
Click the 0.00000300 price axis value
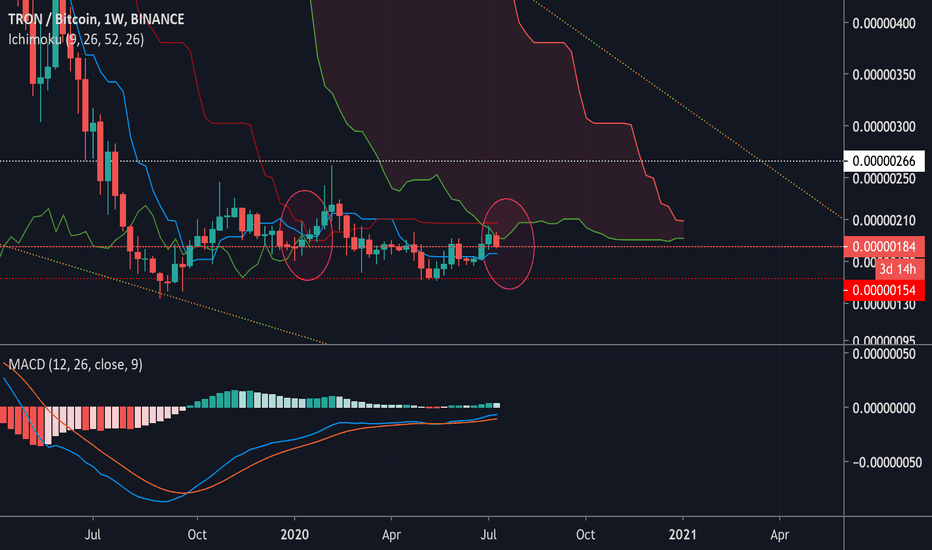[884, 127]
